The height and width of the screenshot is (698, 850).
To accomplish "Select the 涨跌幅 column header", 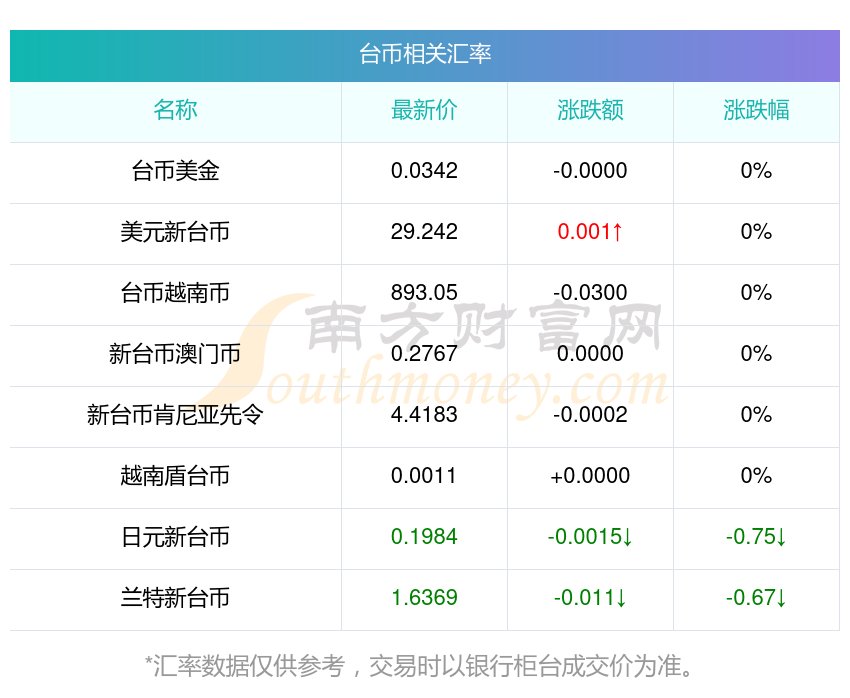I will (756, 110).
